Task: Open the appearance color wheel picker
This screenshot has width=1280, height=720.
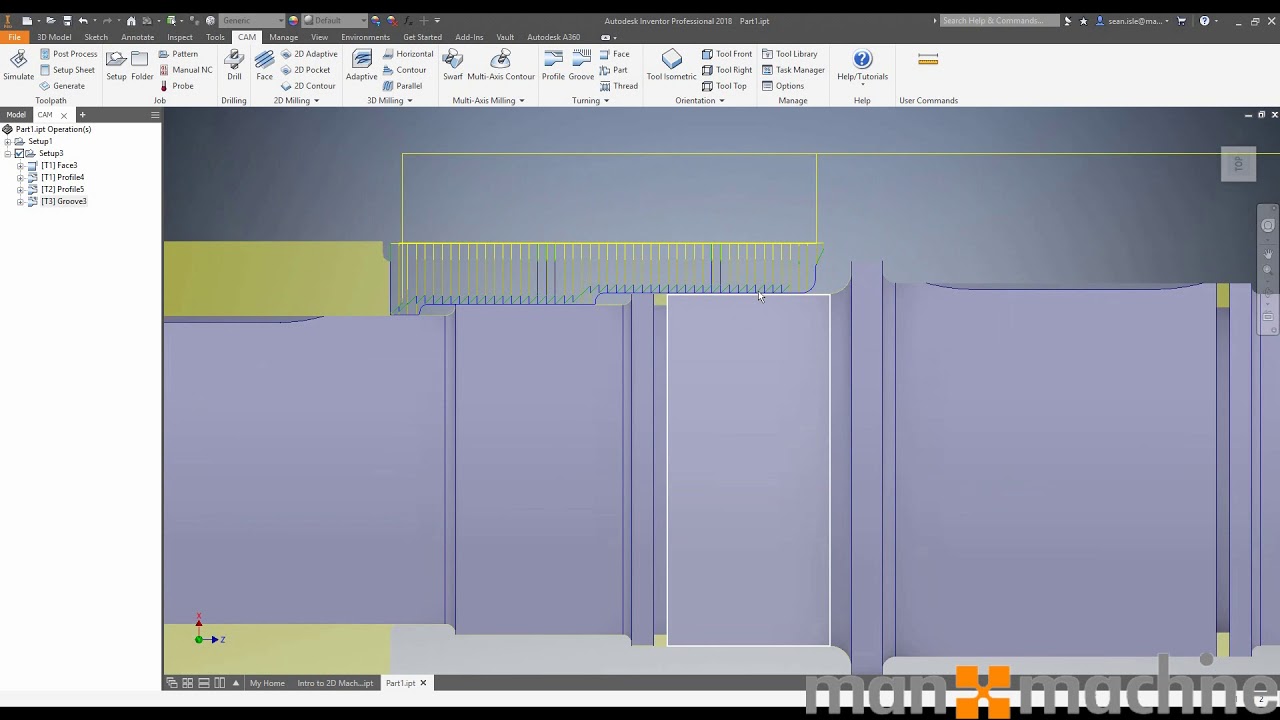Action: coord(293,20)
